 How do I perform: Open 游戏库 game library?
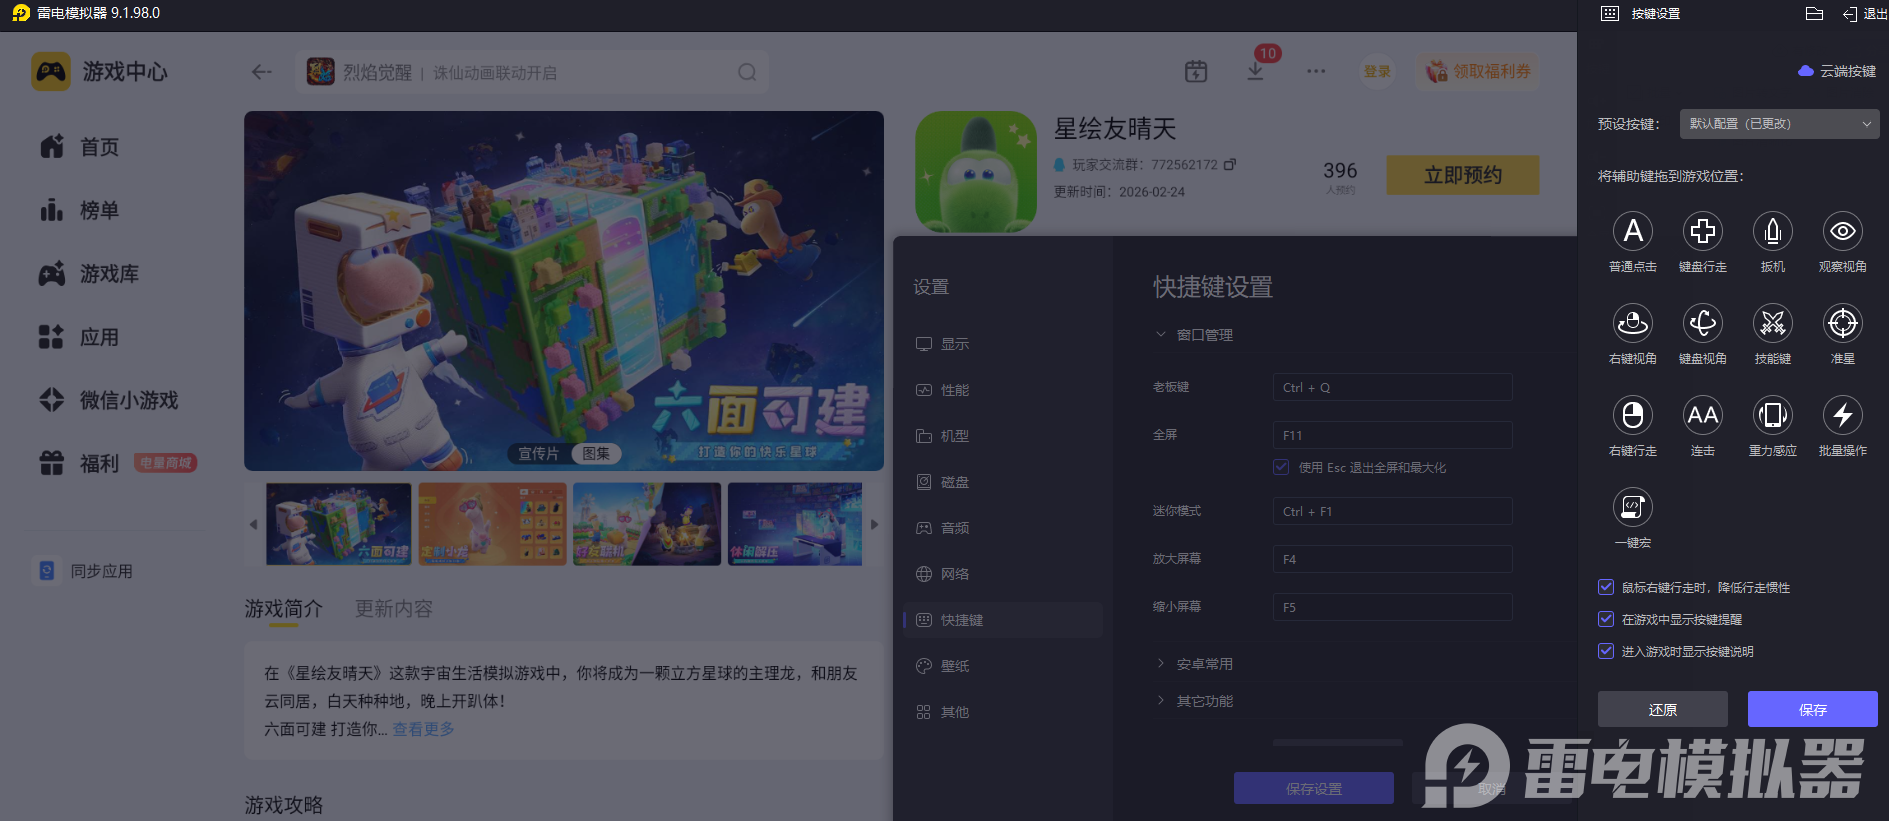click(x=89, y=274)
